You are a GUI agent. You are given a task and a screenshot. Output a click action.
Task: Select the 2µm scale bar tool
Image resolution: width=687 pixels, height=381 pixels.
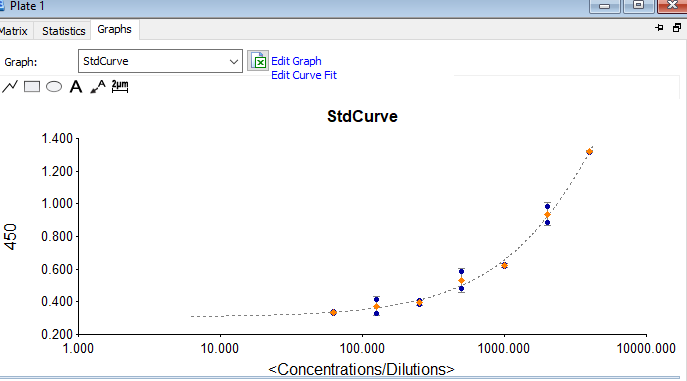[120, 86]
